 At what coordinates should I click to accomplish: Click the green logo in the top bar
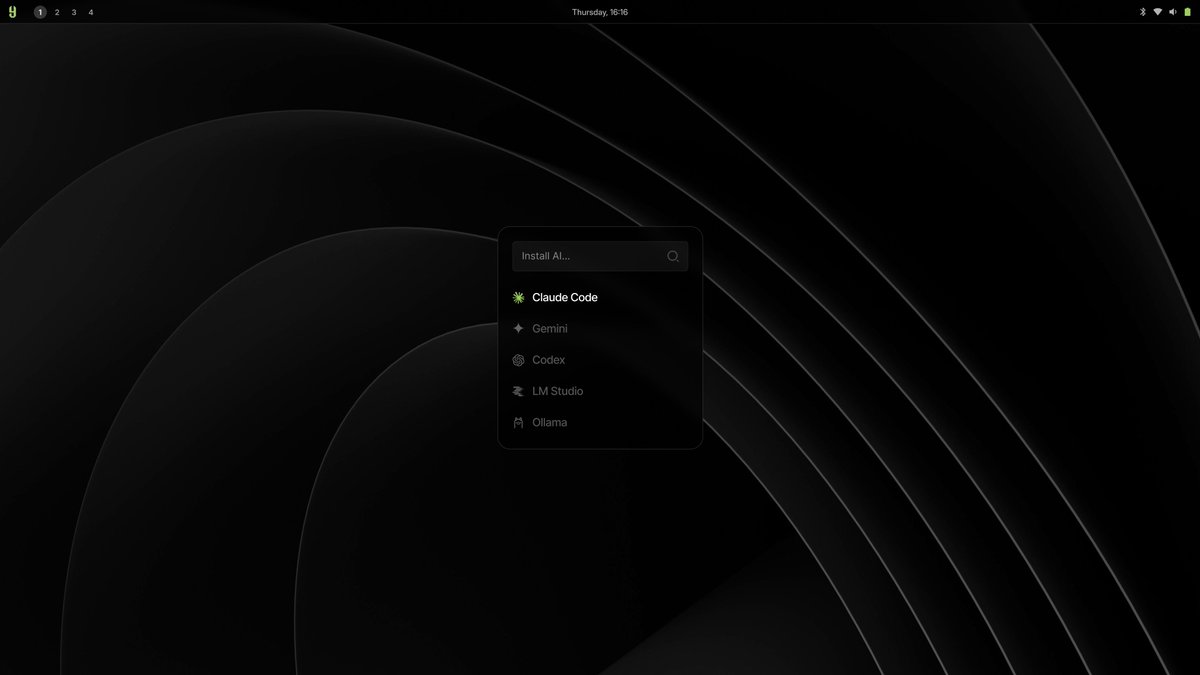point(12,12)
